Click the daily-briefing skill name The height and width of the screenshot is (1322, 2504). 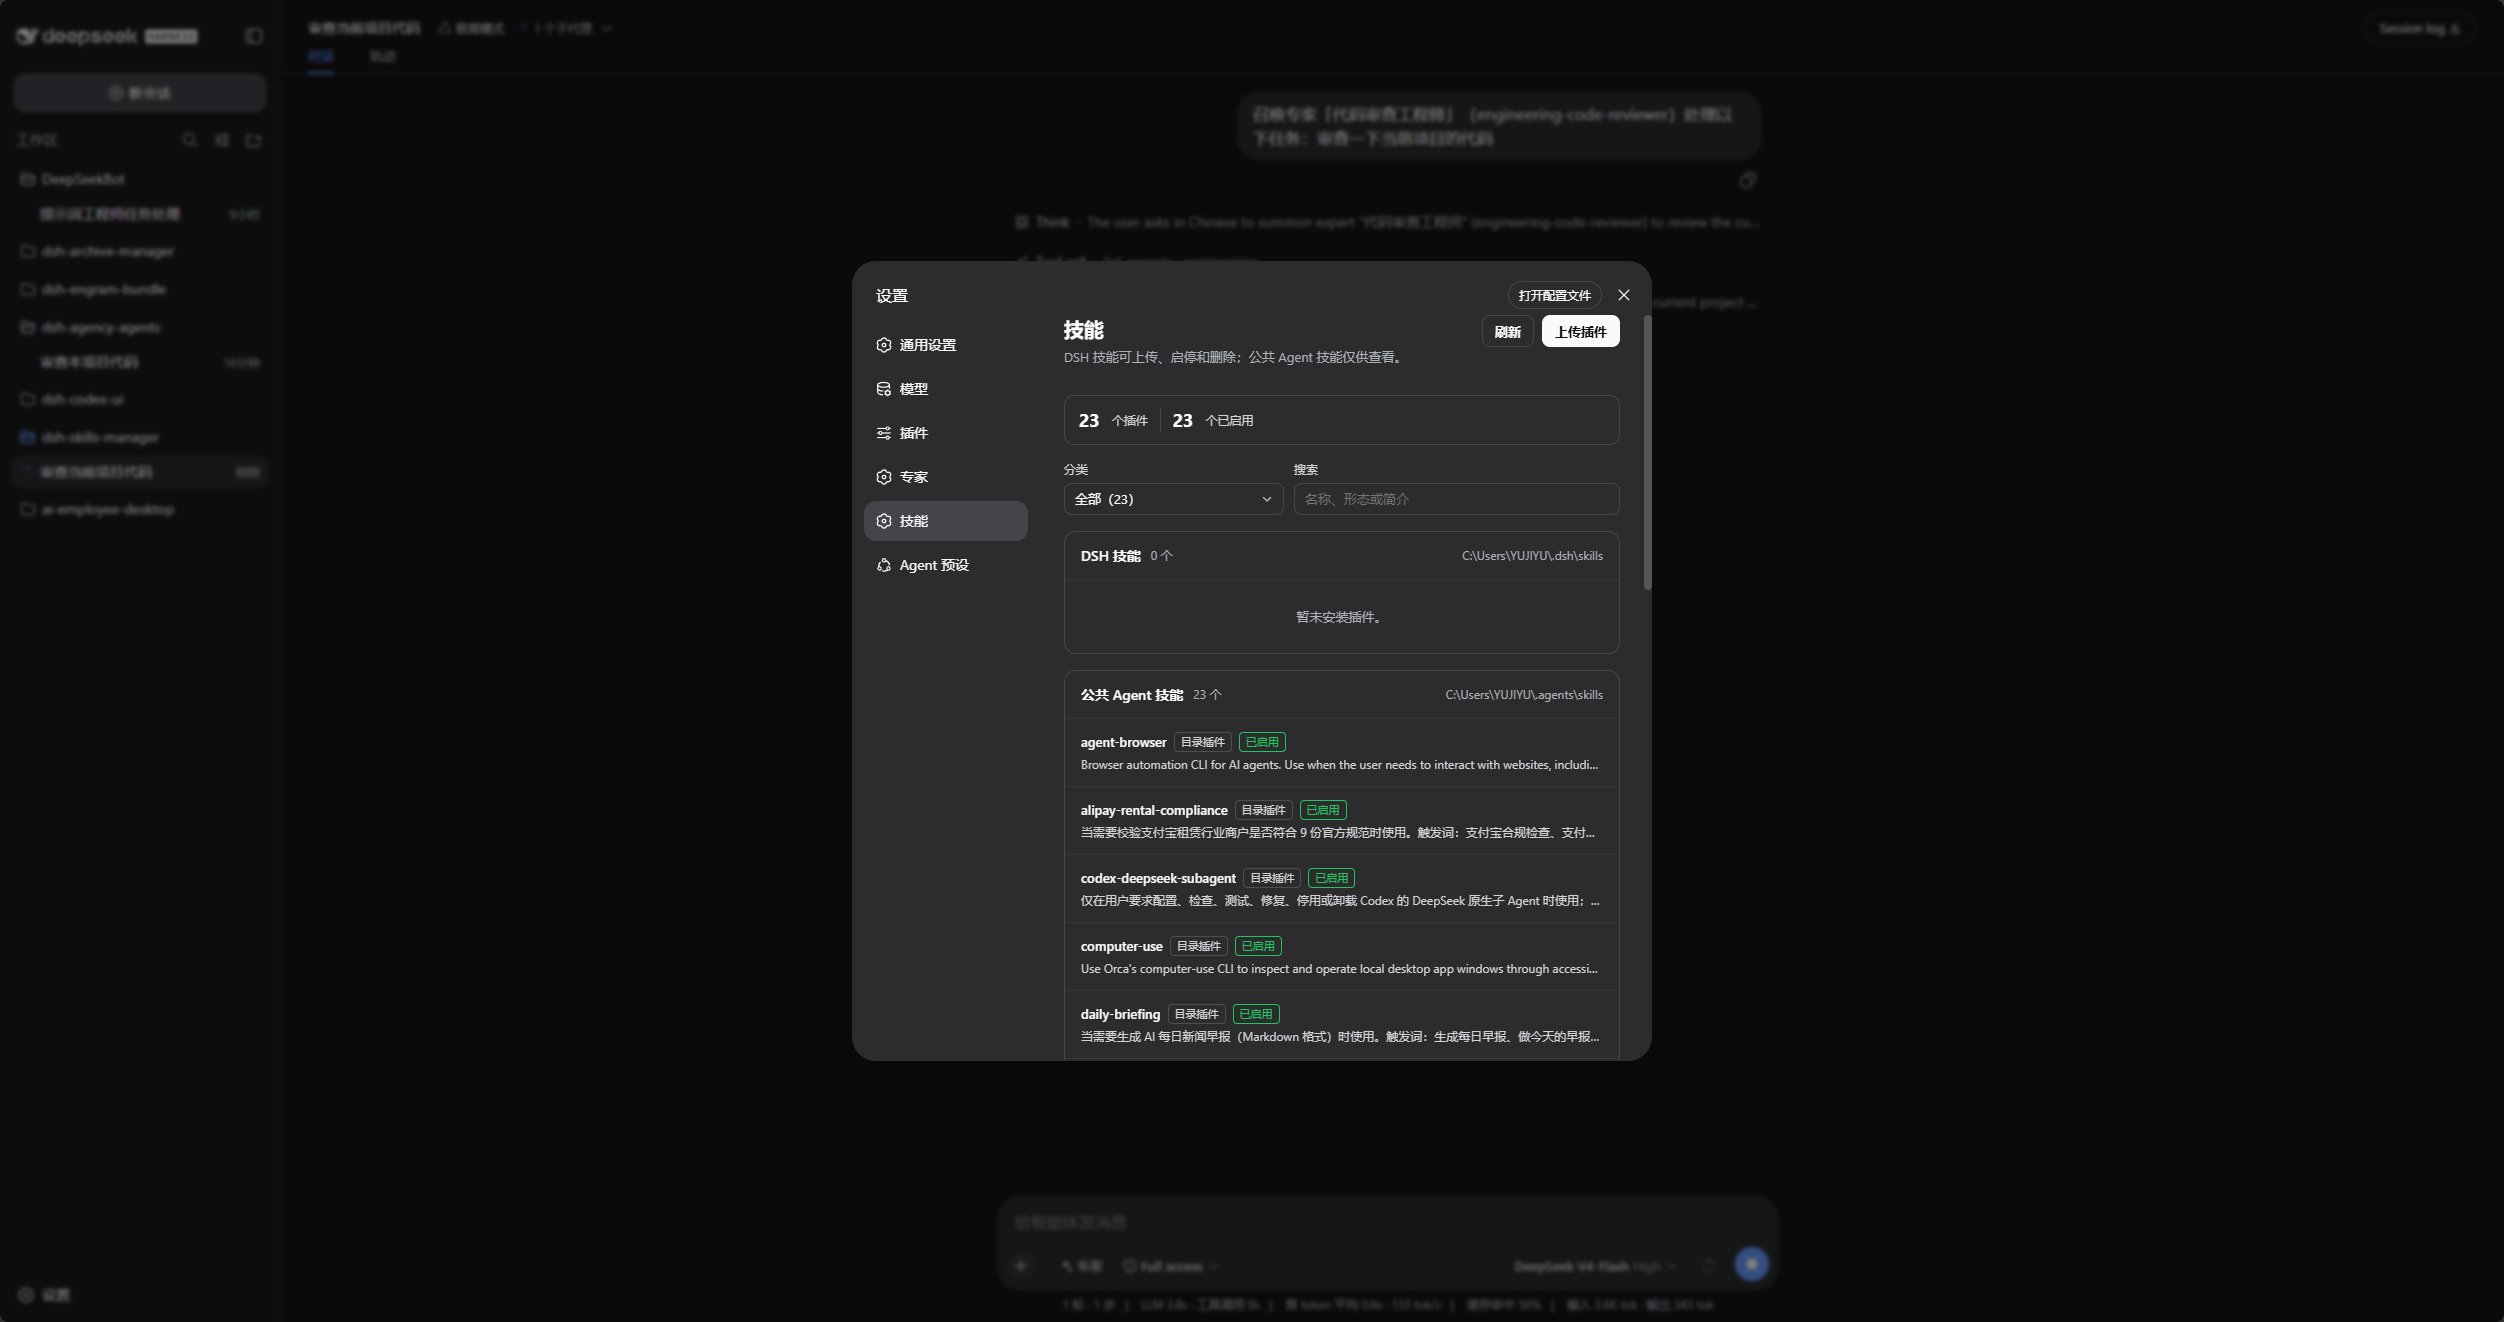(1120, 1014)
